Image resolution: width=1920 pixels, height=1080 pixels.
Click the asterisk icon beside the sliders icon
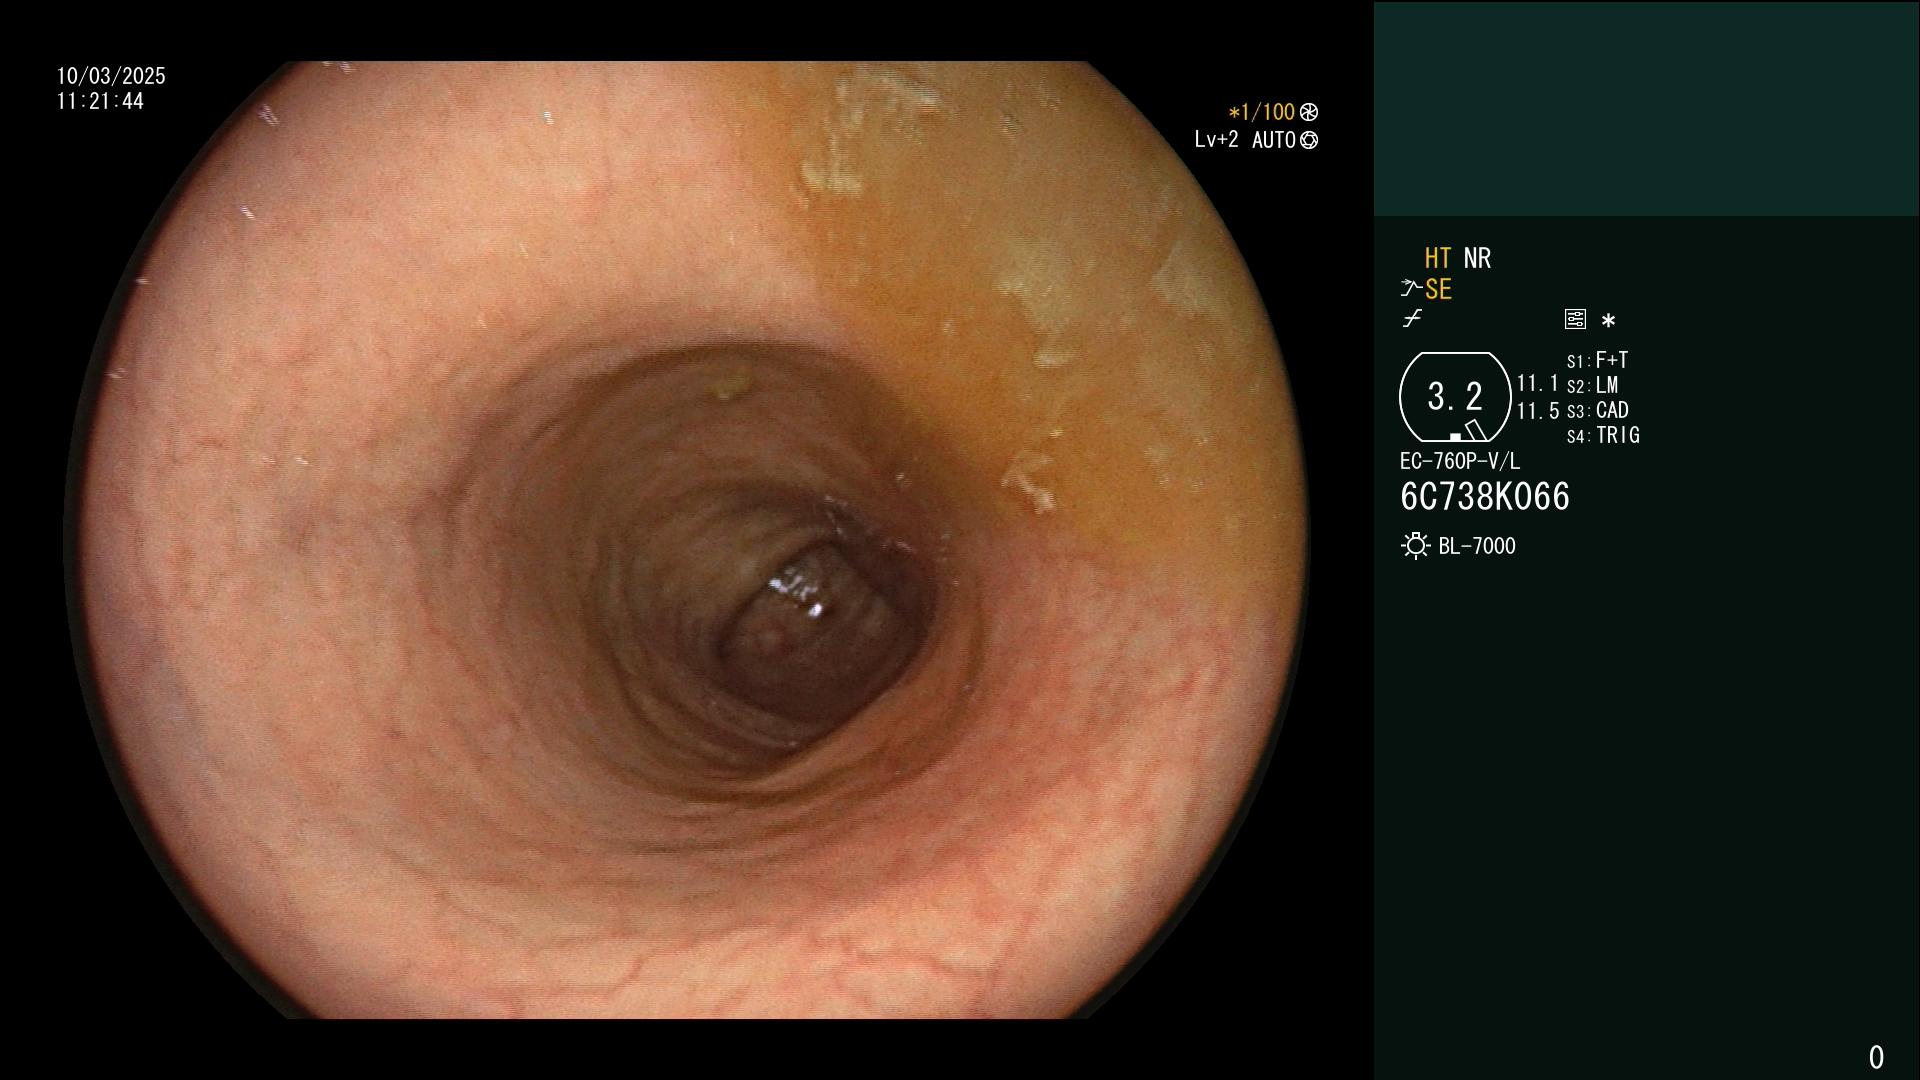click(1608, 320)
